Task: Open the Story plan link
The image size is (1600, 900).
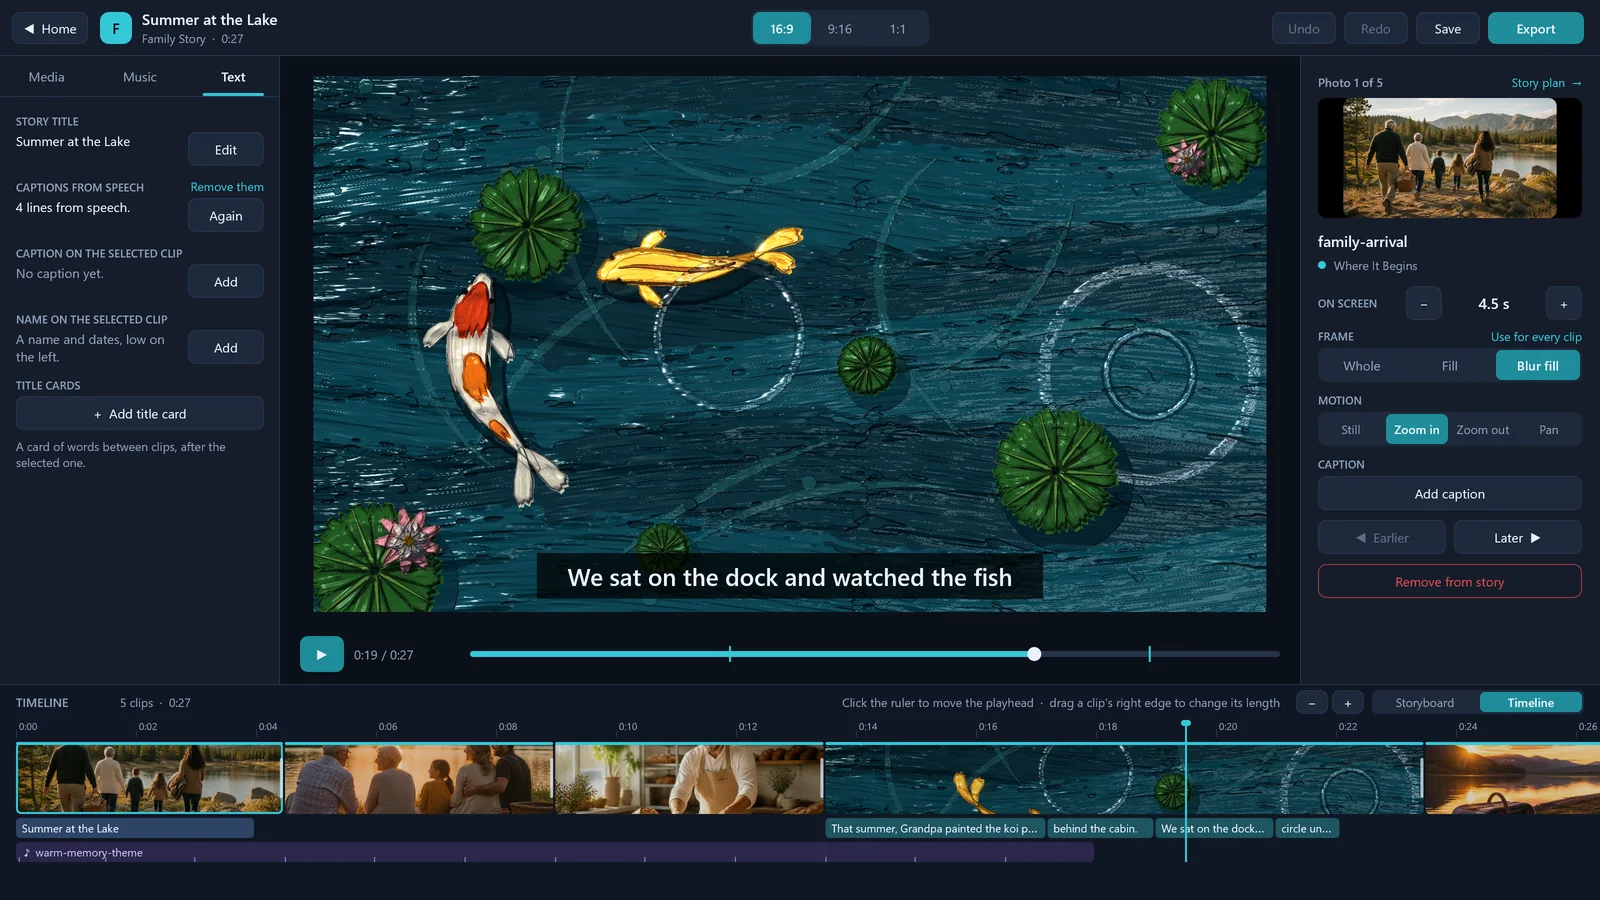Action: [x=1546, y=83]
